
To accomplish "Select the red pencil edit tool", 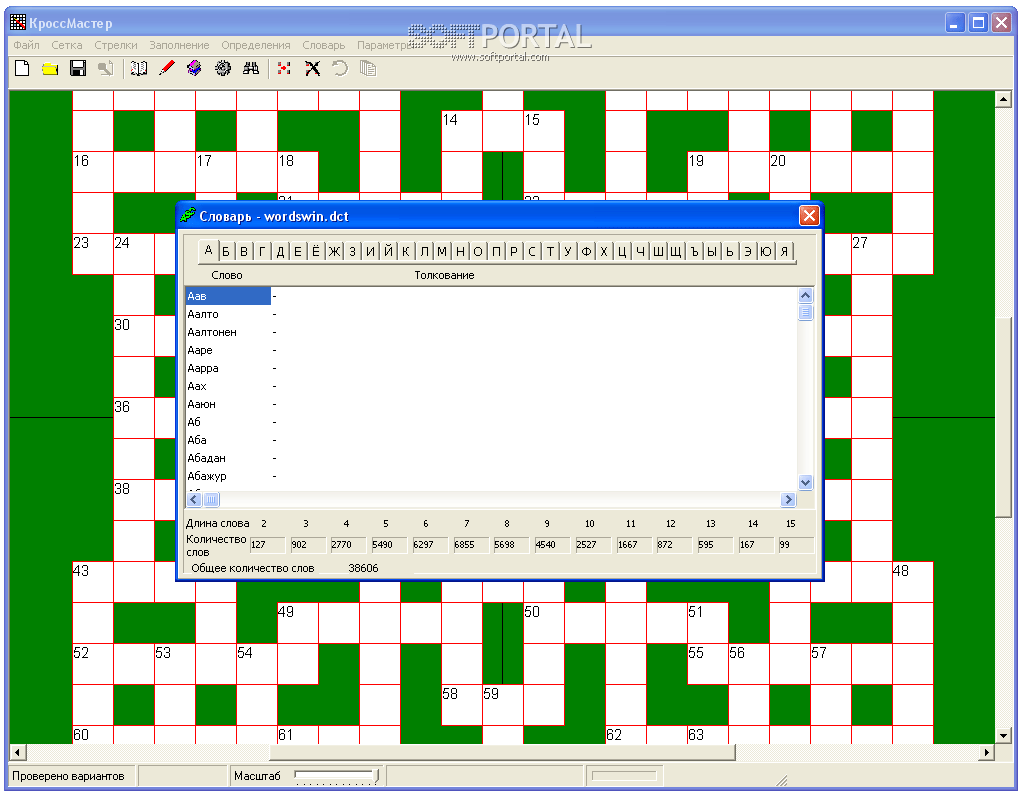I will (167, 69).
